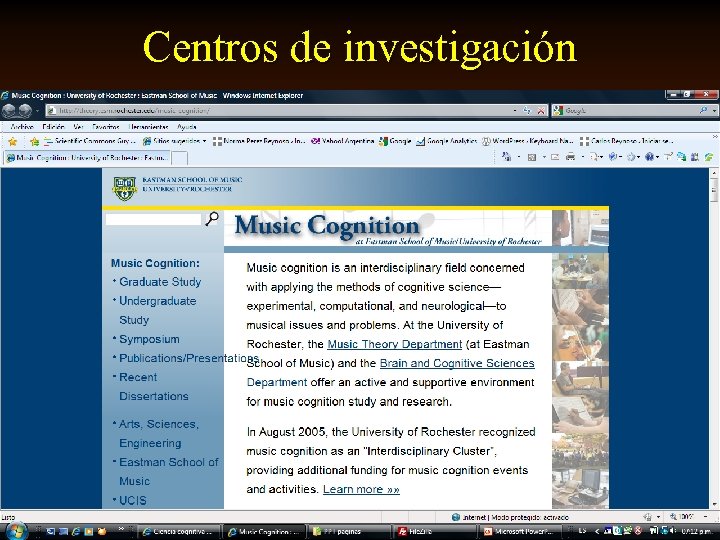Open the address bar history dropdown arrow

pos(515,111)
